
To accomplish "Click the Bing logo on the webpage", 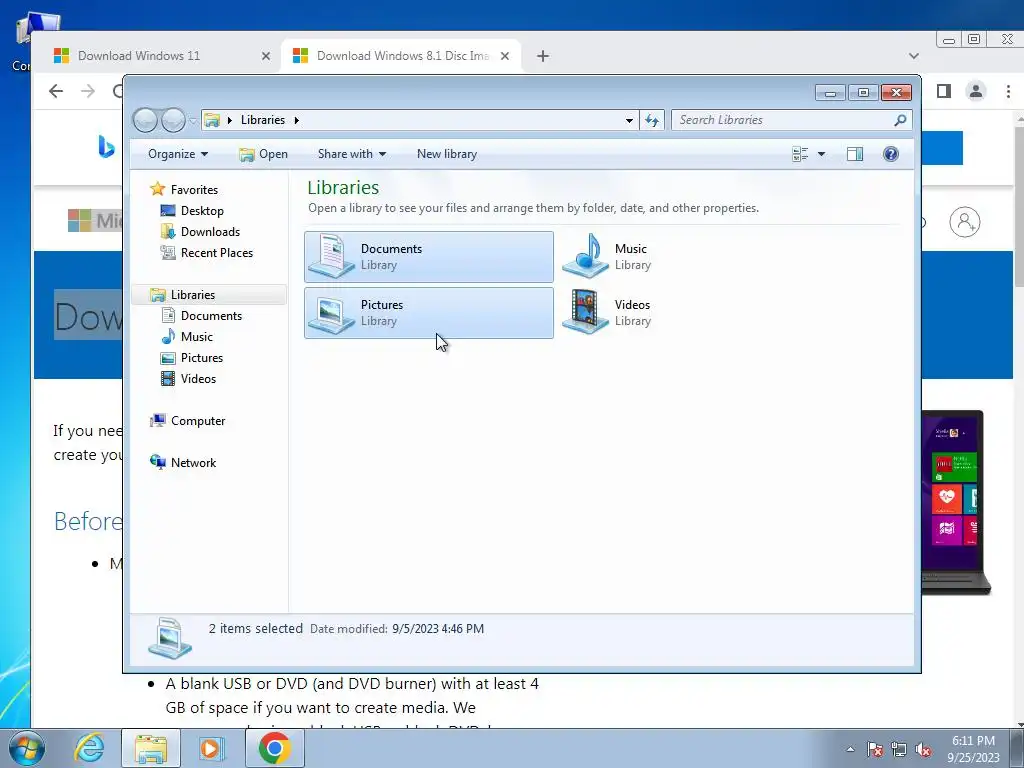I will (x=106, y=147).
